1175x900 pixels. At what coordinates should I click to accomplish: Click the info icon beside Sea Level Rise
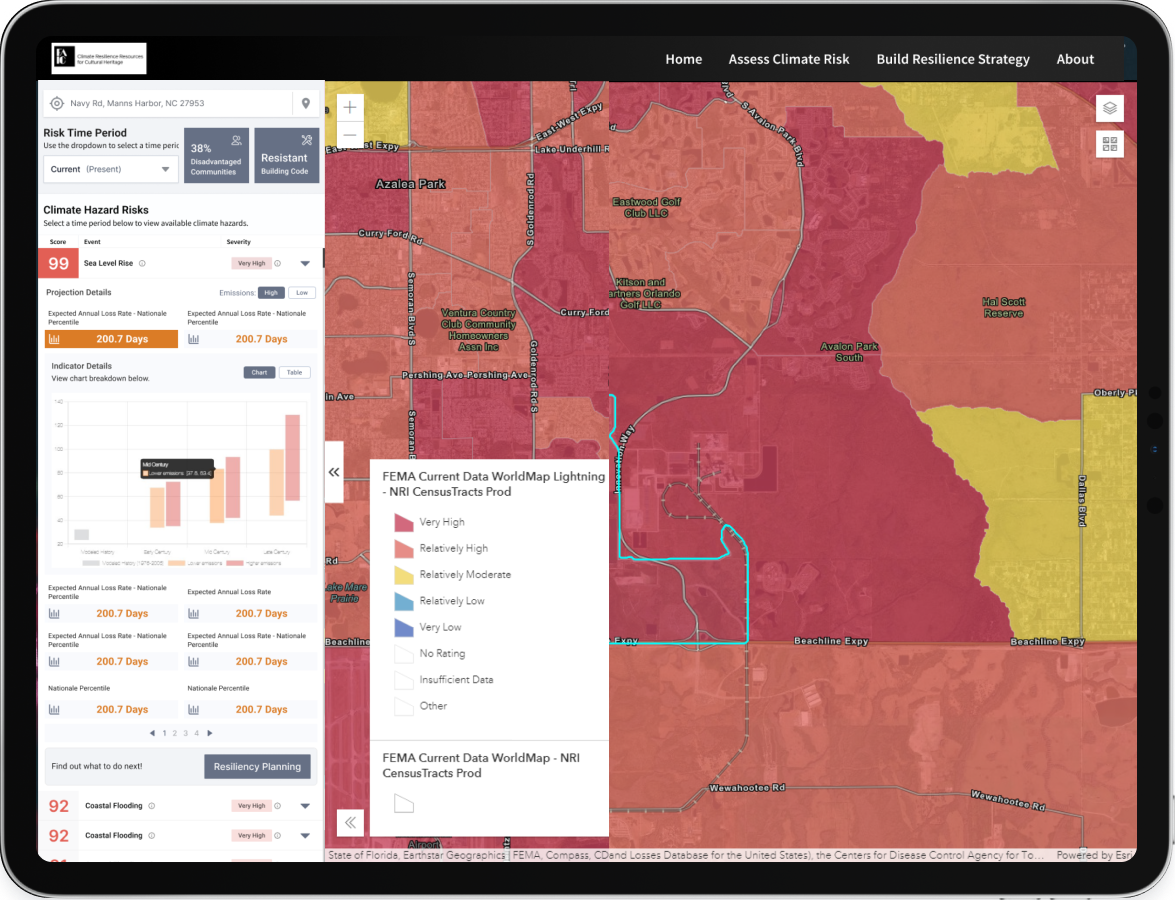pyautogui.click(x=142, y=264)
